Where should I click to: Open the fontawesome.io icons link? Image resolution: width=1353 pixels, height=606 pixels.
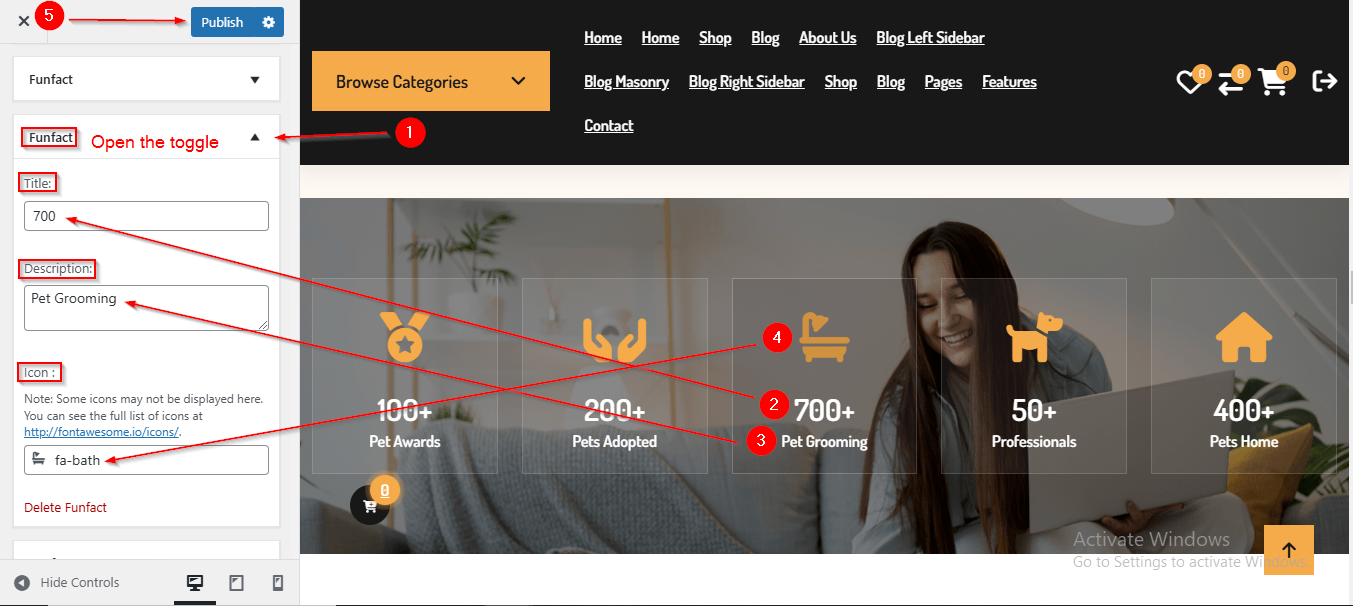102,432
